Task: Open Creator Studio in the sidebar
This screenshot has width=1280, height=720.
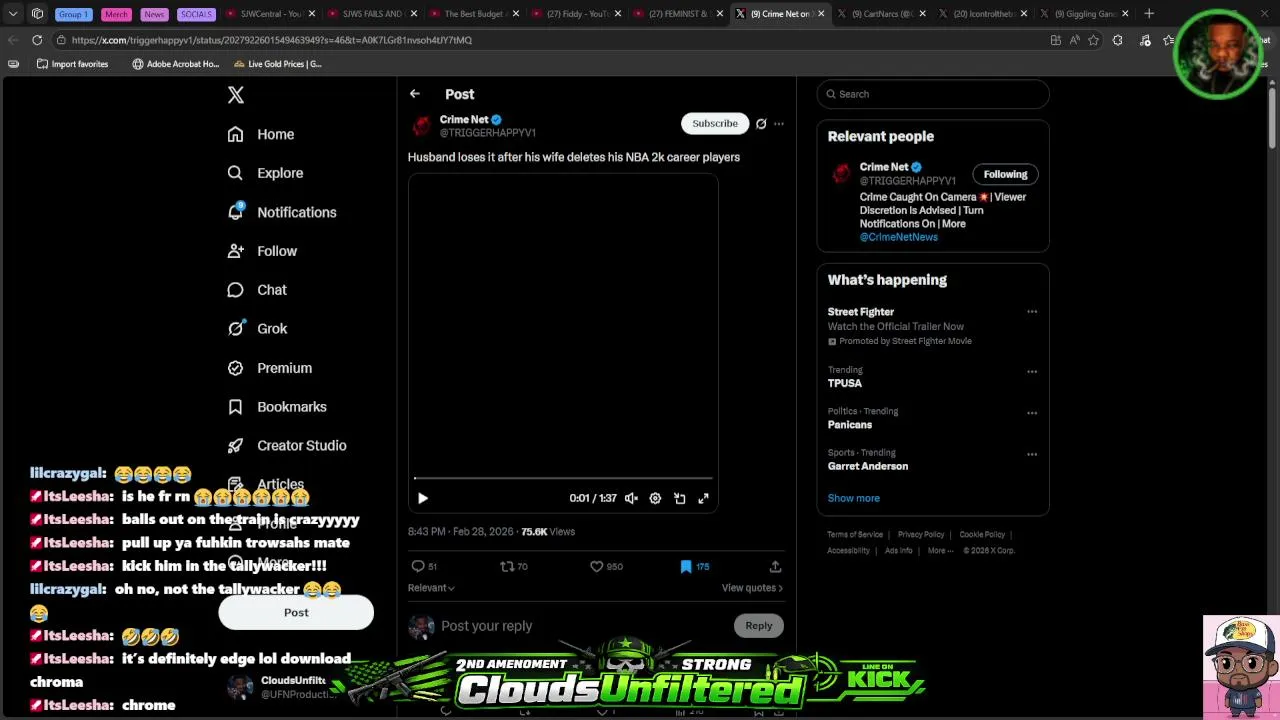Action: 287,446
